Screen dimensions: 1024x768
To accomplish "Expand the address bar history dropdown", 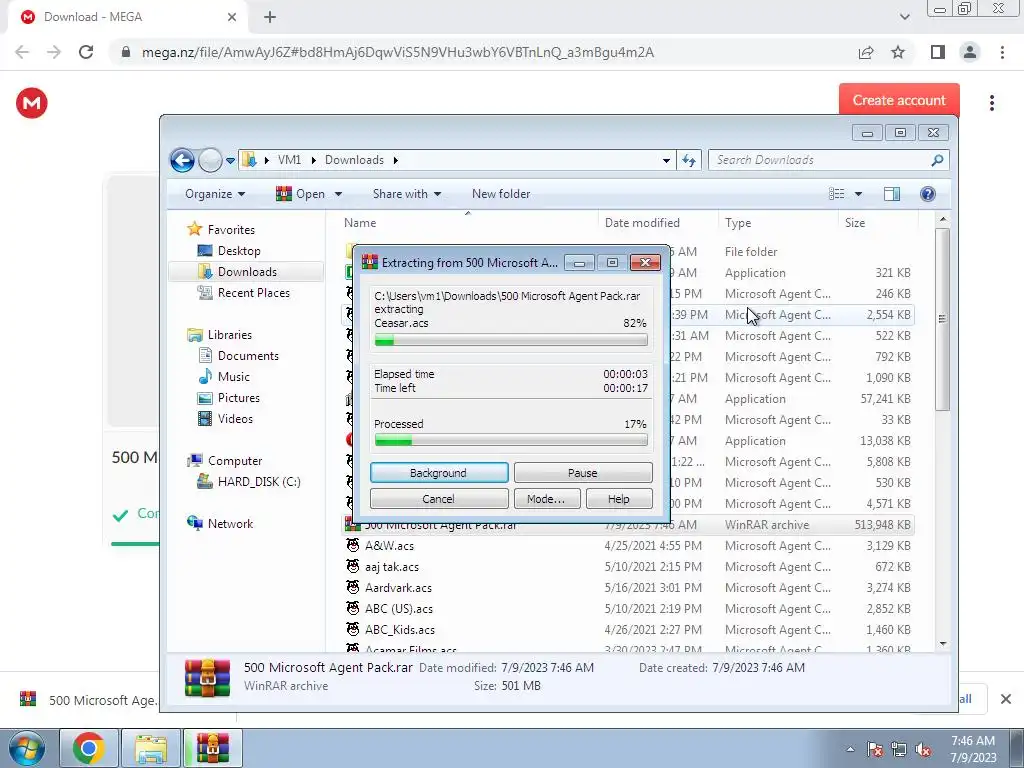I will [666, 160].
